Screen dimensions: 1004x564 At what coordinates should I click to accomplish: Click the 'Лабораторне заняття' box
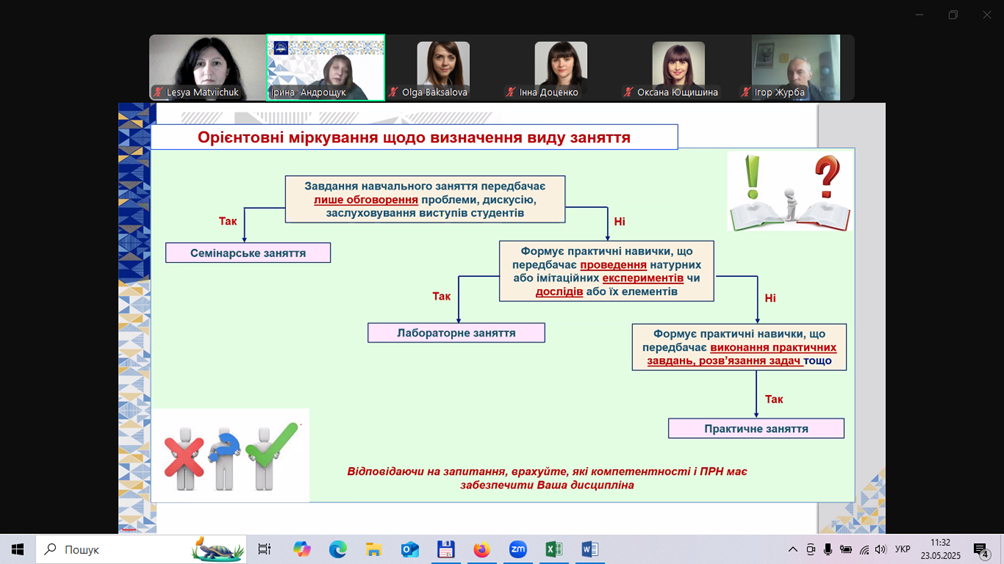click(456, 333)
